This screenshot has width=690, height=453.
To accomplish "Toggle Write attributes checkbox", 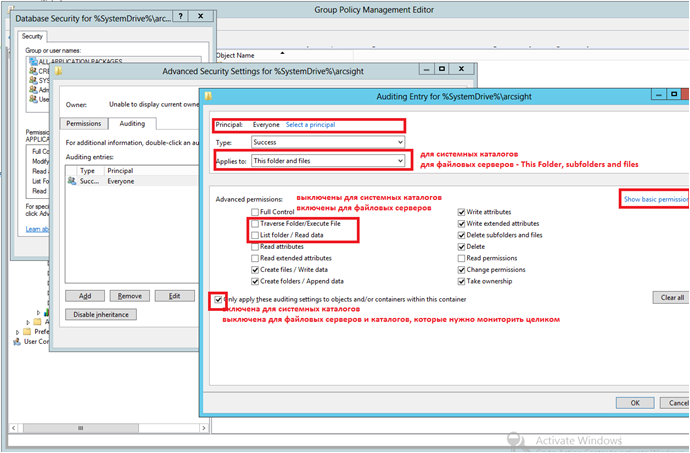I will coord(461,212).
